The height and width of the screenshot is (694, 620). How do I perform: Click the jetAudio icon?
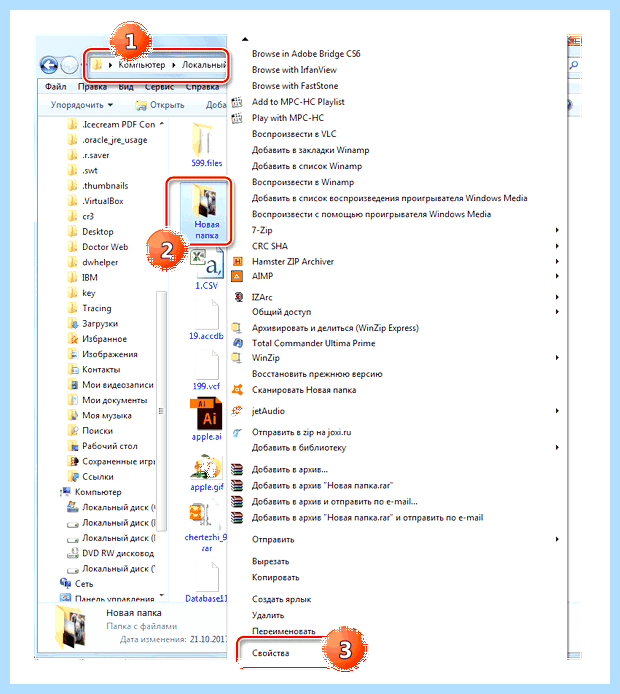(237, 411)
